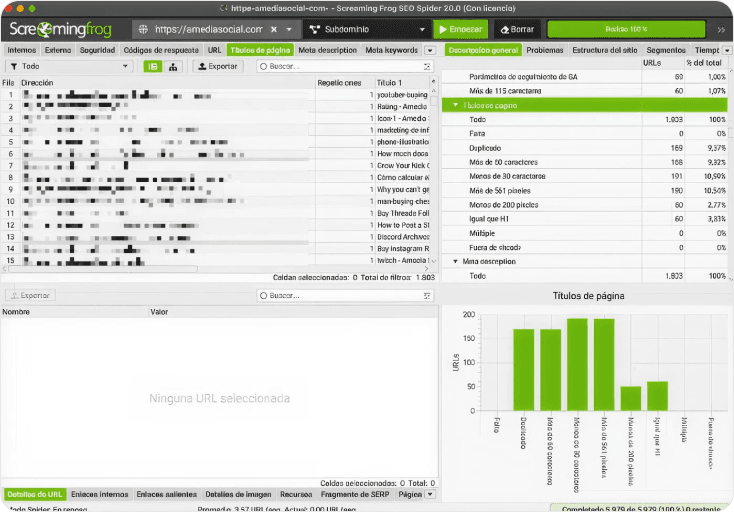Export the upper table with Exportar
The image size is (734, 512).
pyautogui.click(x=218, y=66)
